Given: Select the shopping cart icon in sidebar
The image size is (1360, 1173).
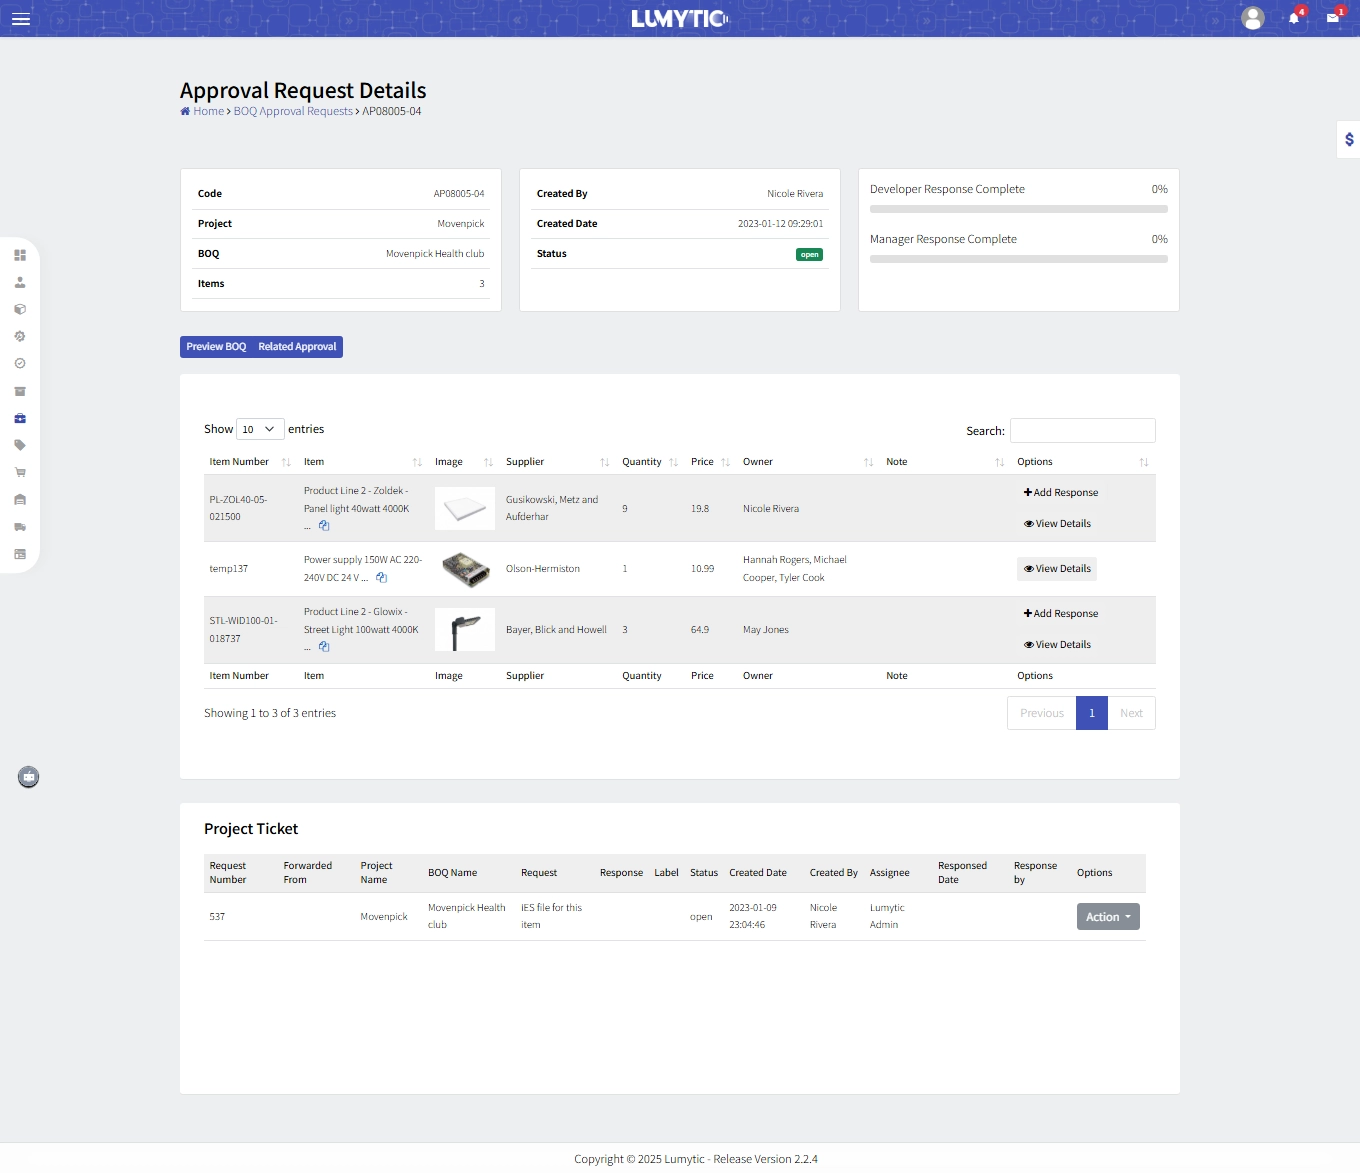Looking at the screenshot, I should point(20,471).
